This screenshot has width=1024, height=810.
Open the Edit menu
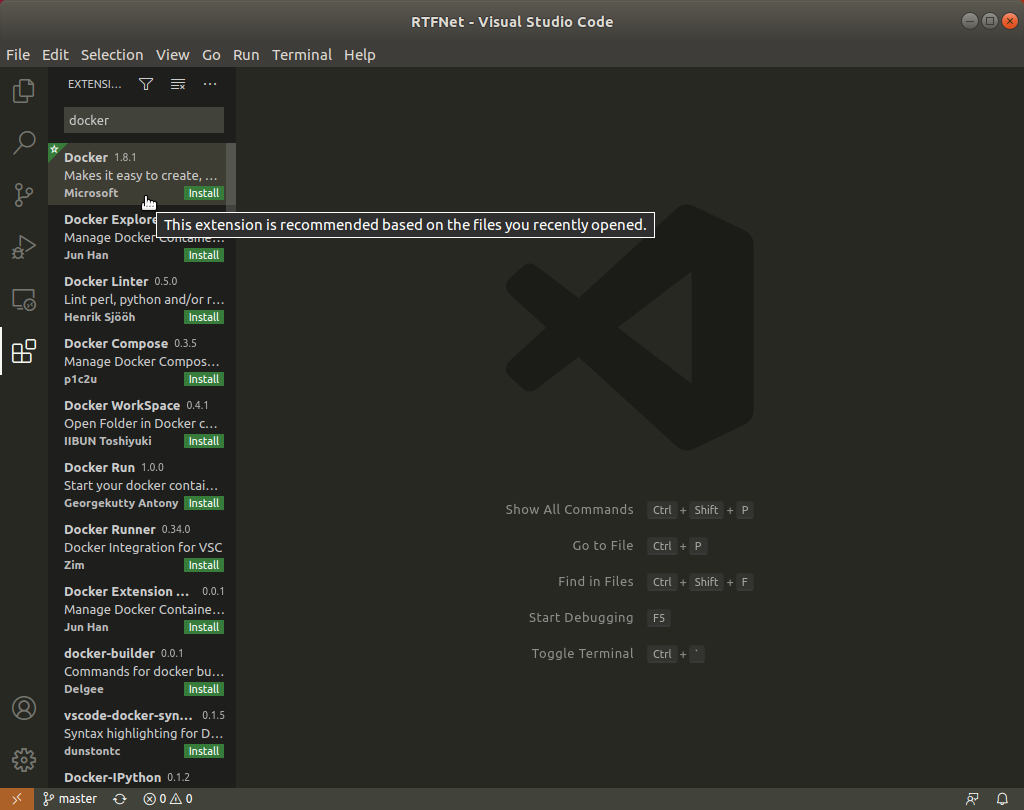click(55, 55)
